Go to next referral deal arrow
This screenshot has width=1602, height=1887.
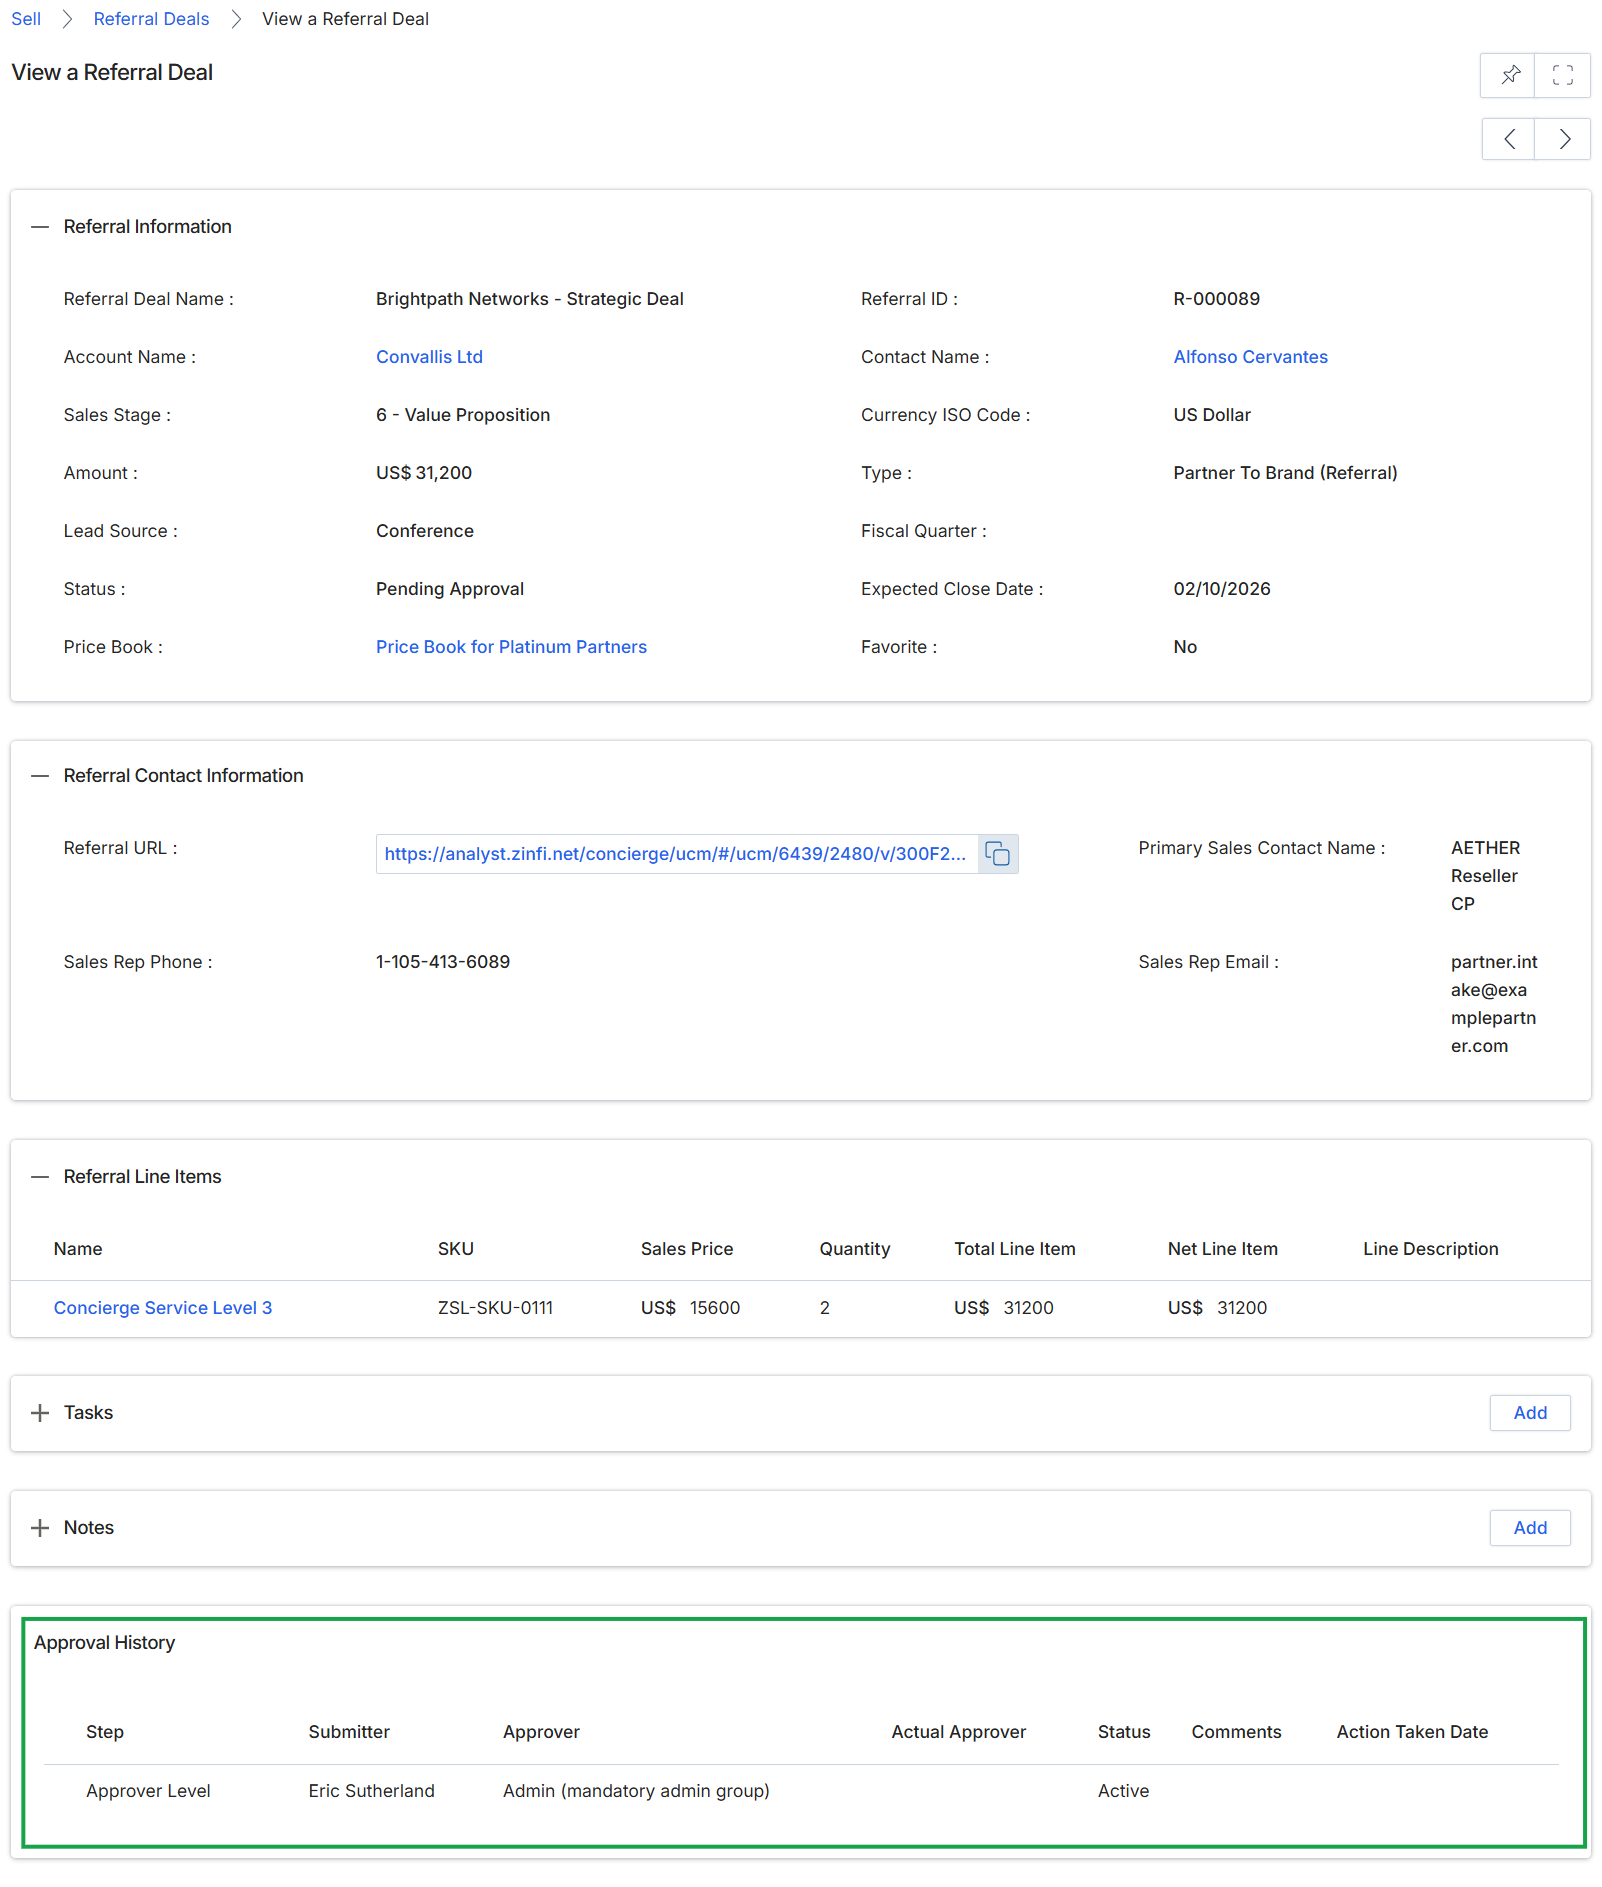coord(1563,139)
